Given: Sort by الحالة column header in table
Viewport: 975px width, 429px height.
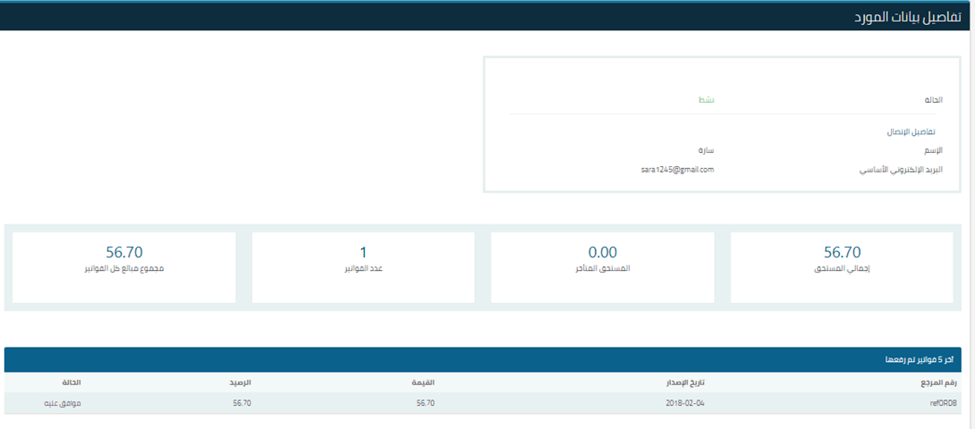Looking at the screenshot, I should (x=72, y=382).
